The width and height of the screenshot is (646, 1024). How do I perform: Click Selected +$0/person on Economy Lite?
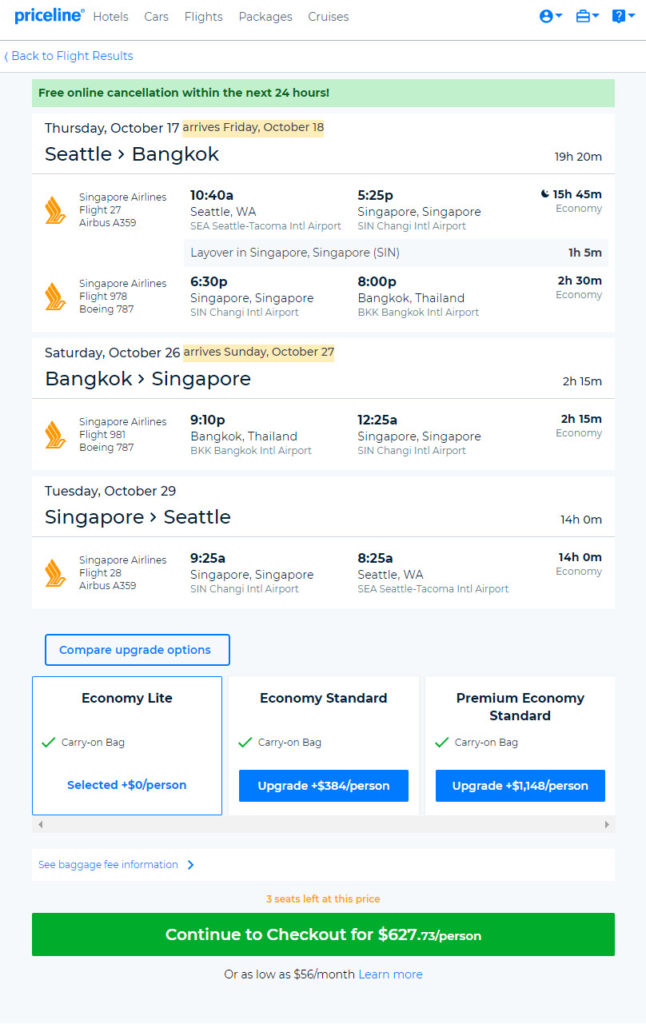coord(127,785)
